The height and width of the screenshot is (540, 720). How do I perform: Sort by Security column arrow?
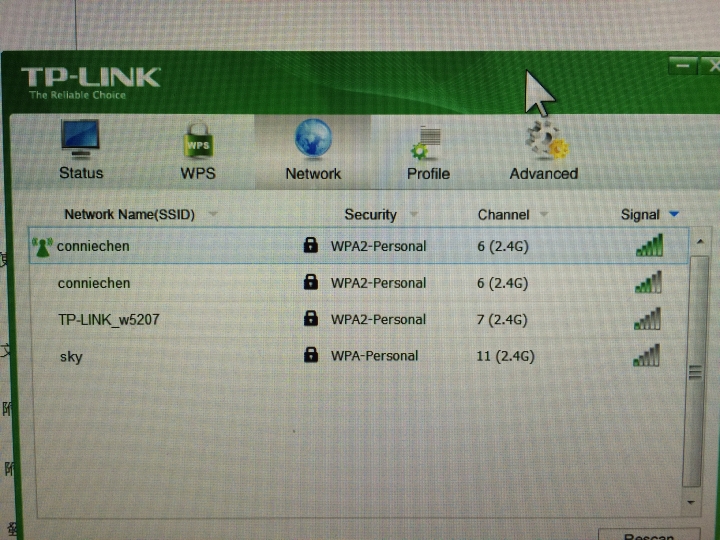[414, 214]
